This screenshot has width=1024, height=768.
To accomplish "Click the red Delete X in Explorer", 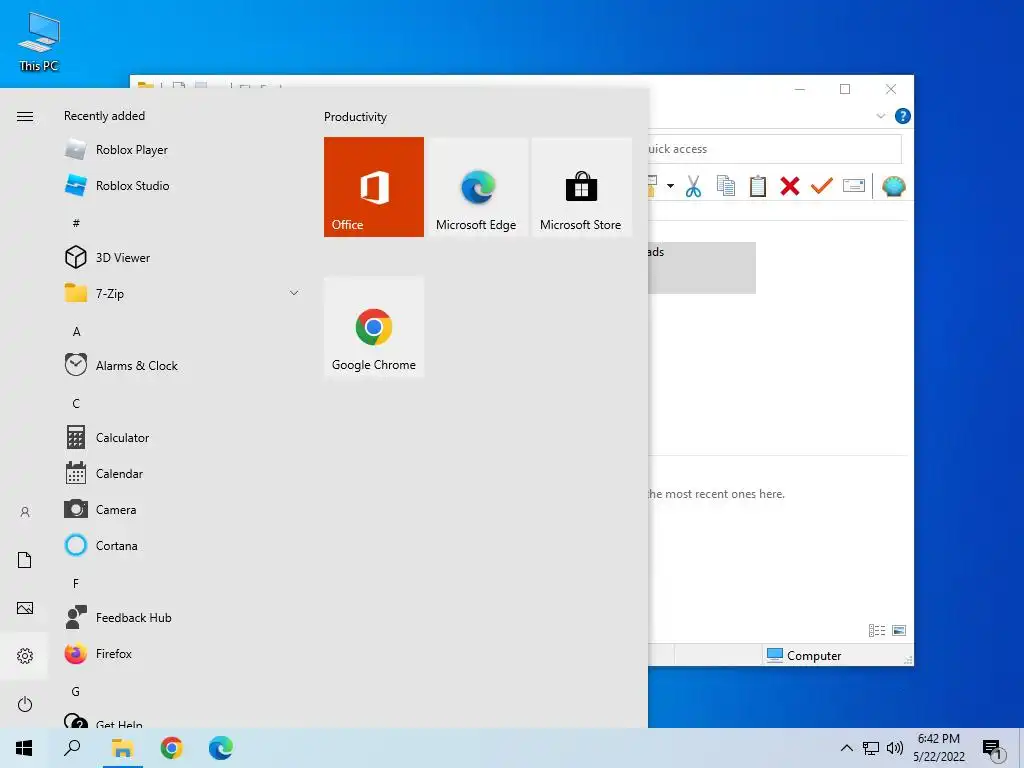I will pyautogui.click(x=790, y=186).
